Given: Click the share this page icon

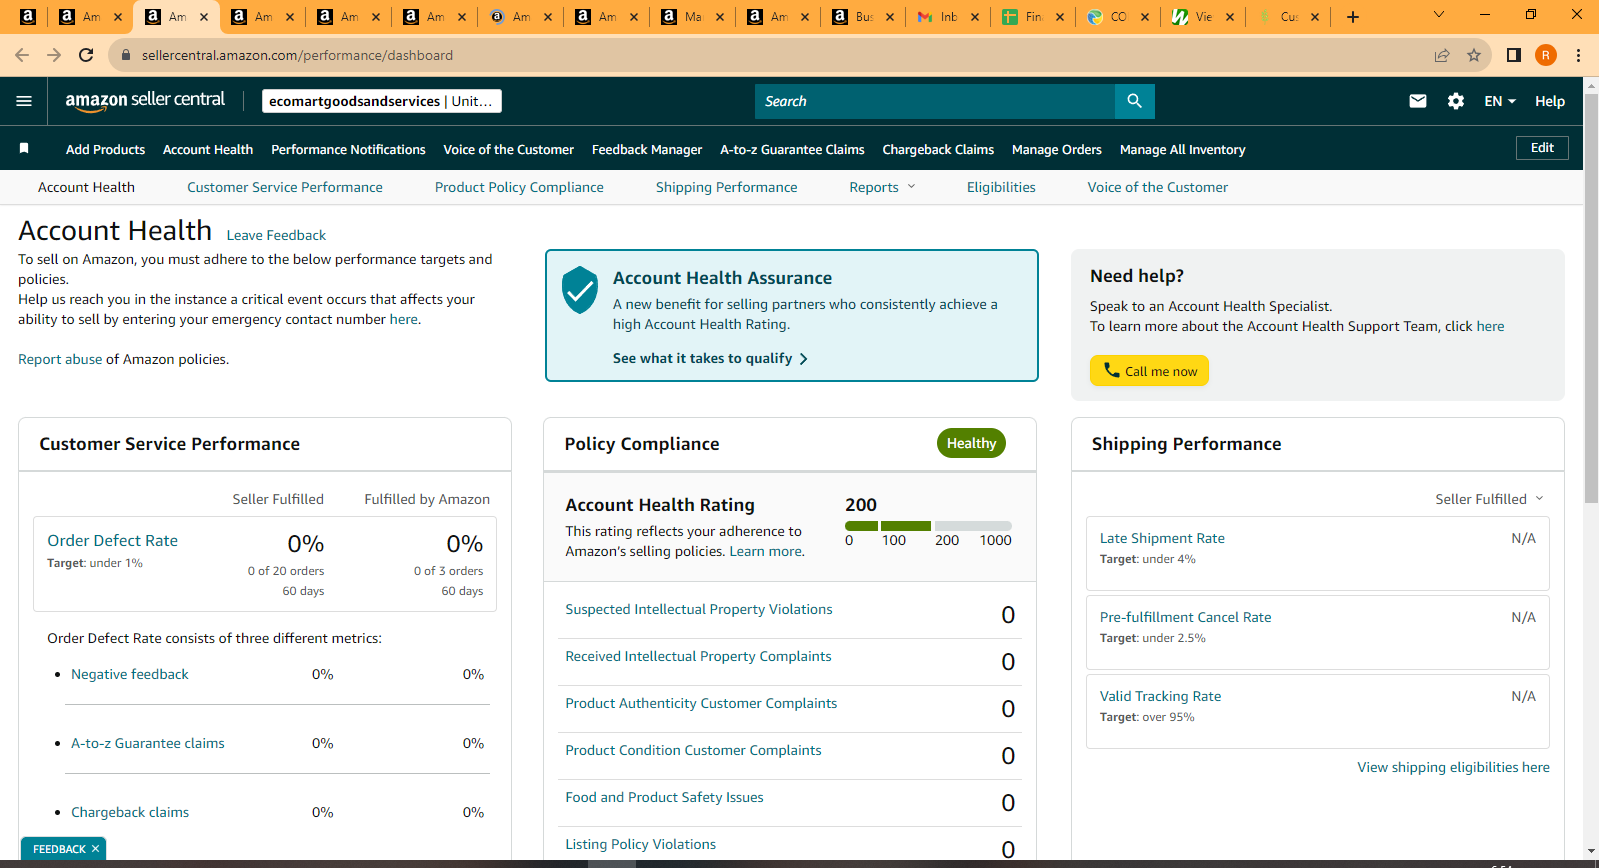Looking at the screenshot, I should coord(1442,55).
